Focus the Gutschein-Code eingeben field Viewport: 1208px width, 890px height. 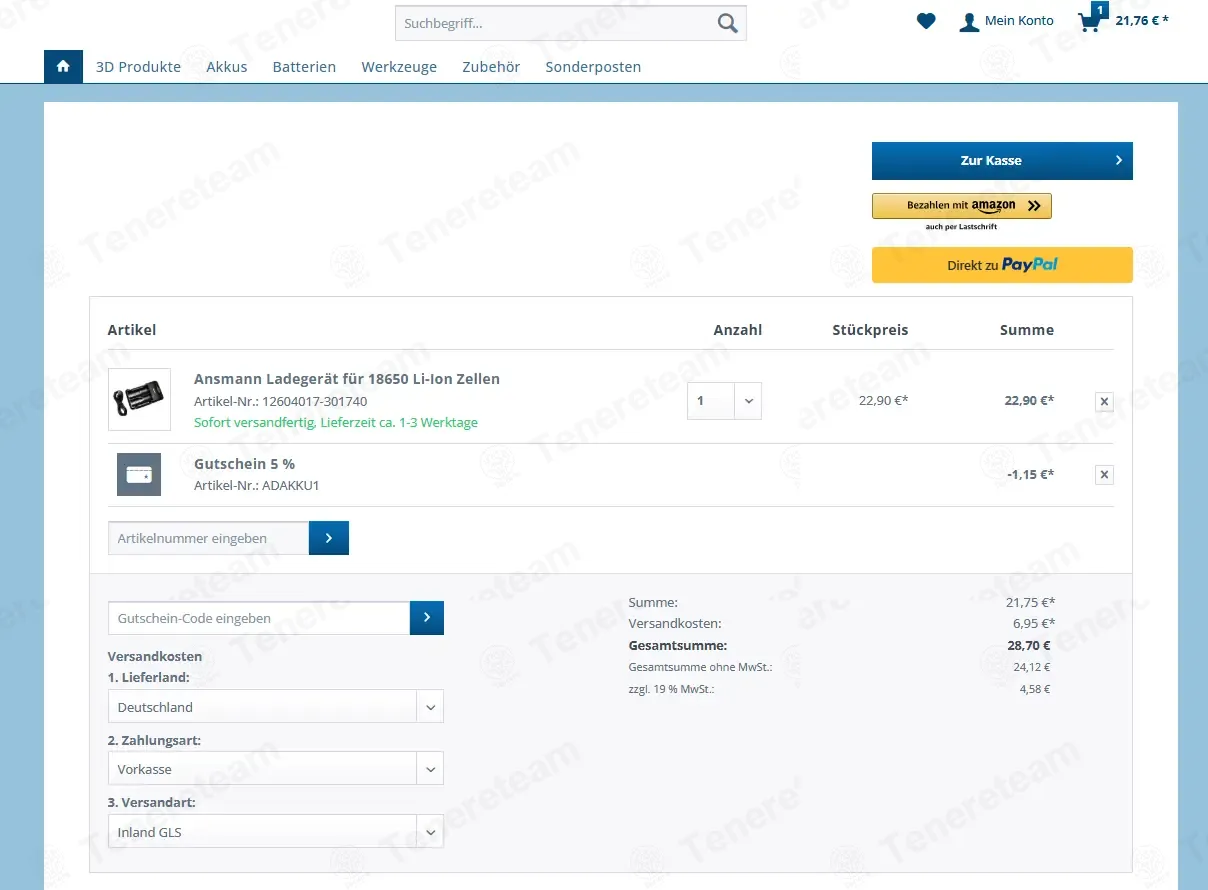(259, 618)
